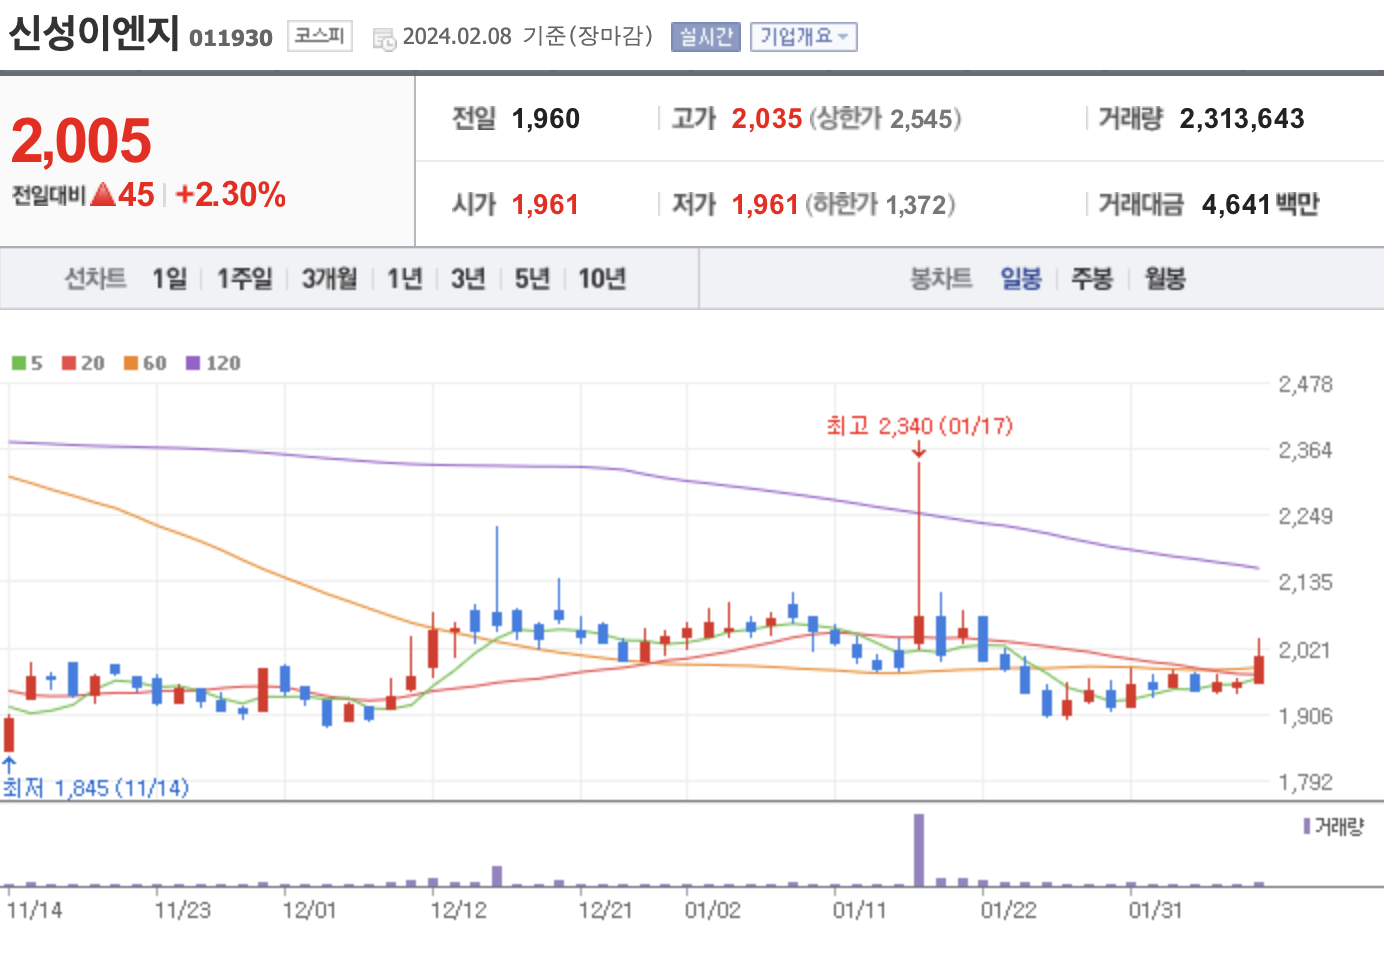Click the 선차트 label
Screen dimensions: 1384x960
pyautogui.click(x=96, y=278)
